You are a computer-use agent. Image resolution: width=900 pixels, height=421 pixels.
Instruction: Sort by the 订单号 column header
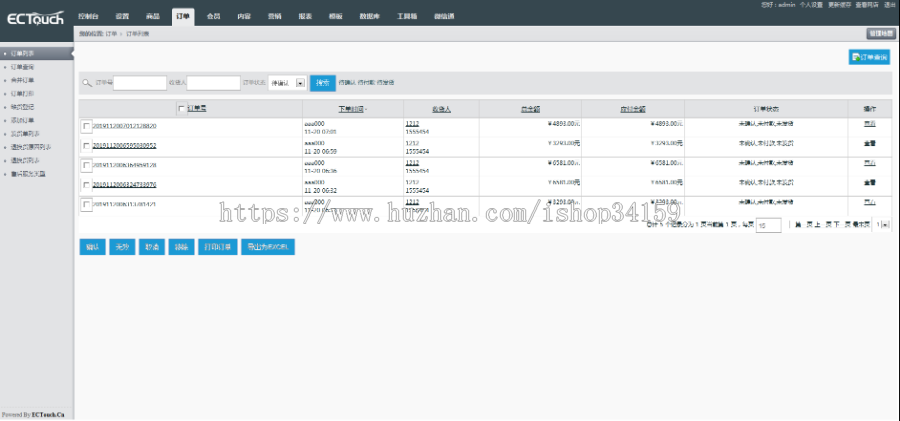197,109
